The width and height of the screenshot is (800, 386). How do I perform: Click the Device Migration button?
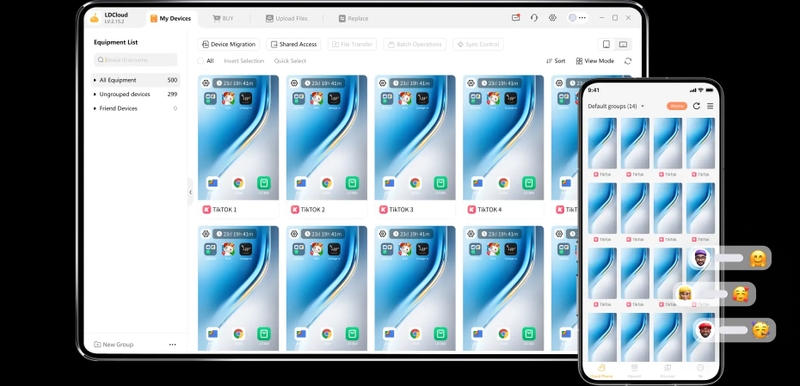(x=229, y=44)
